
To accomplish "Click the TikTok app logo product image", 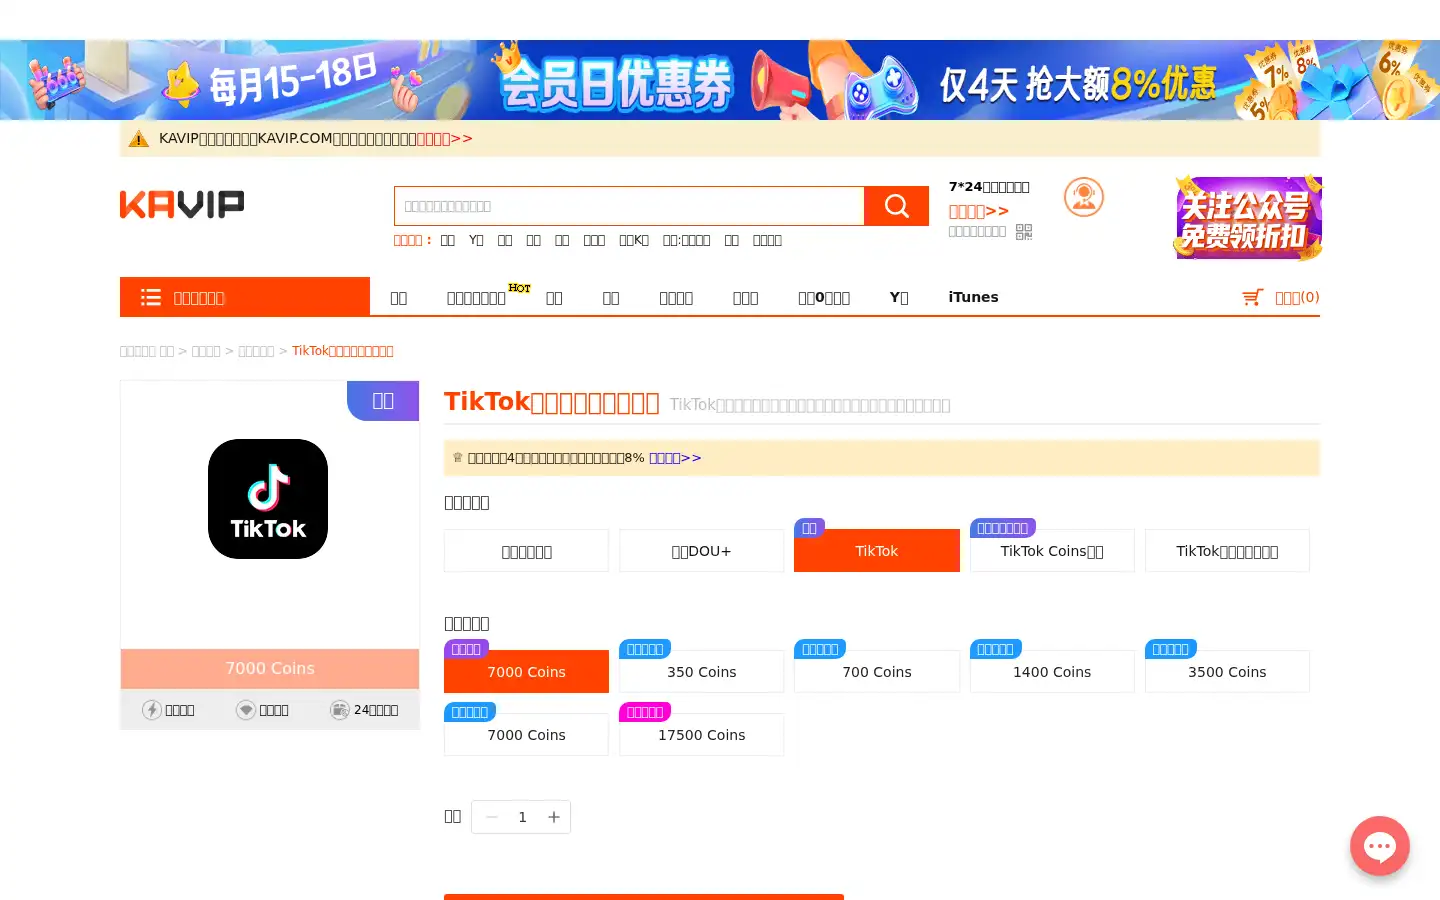I will point(268,499).
